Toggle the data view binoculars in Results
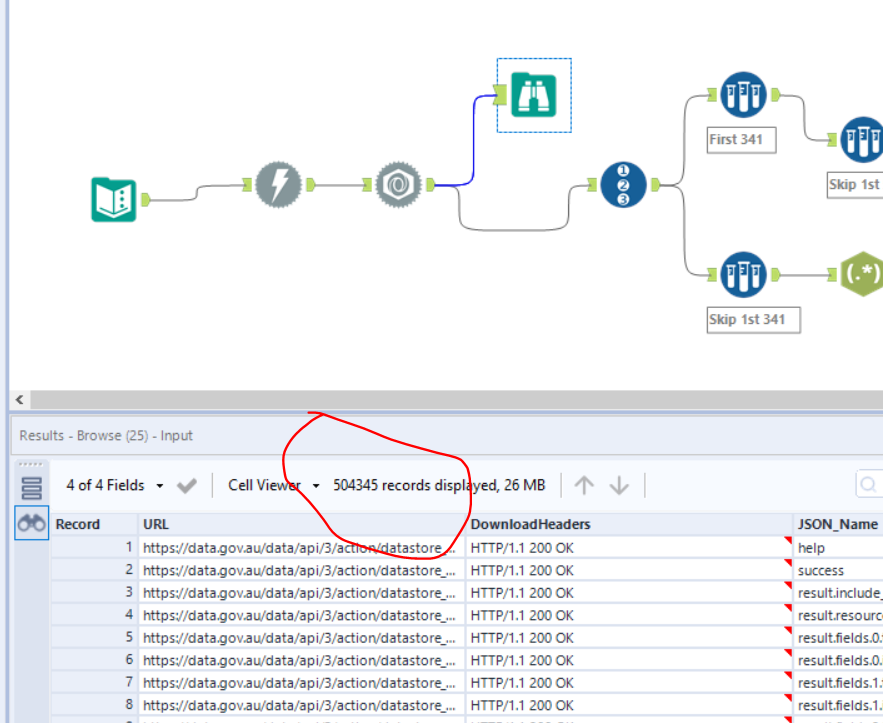The width and height of the screenshot is (883, 723). [31, 523]
